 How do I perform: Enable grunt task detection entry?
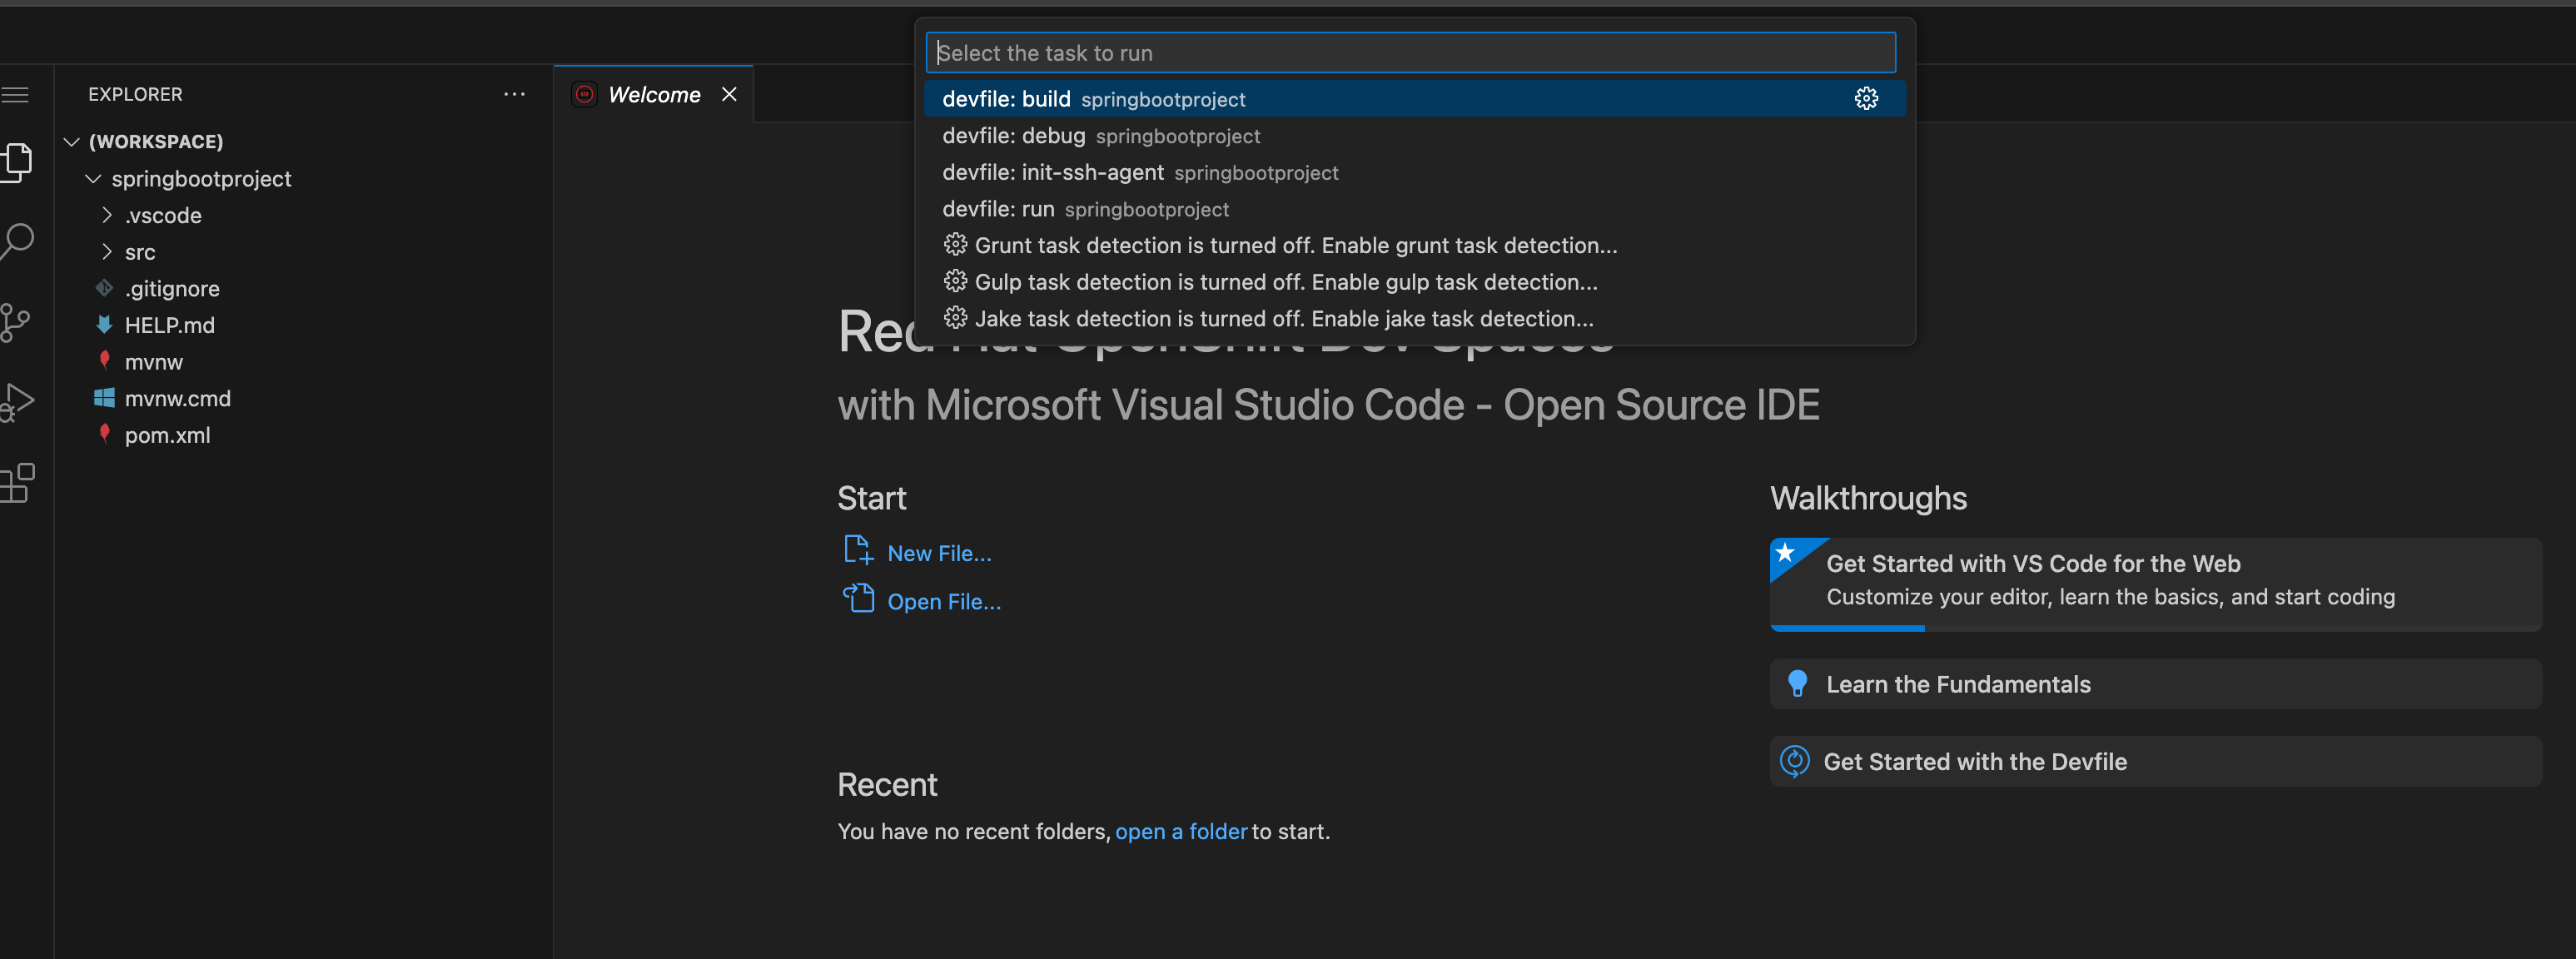point(1414,245)
